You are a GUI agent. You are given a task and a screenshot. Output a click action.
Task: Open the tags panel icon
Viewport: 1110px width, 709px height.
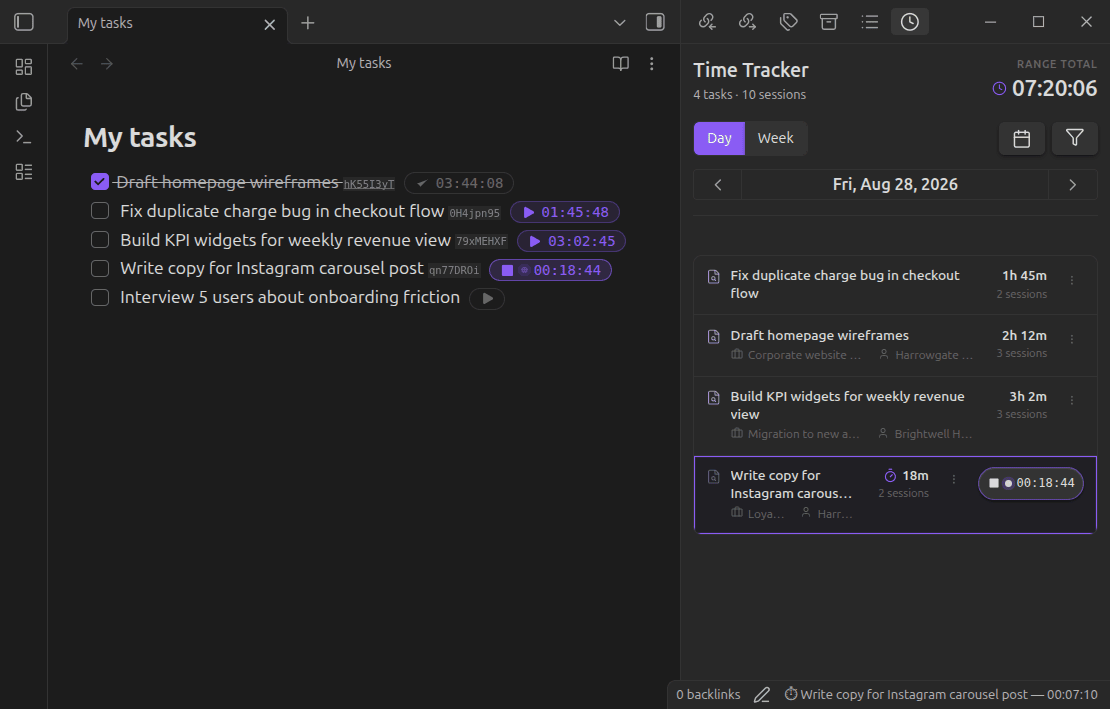(x=788, y=22)
